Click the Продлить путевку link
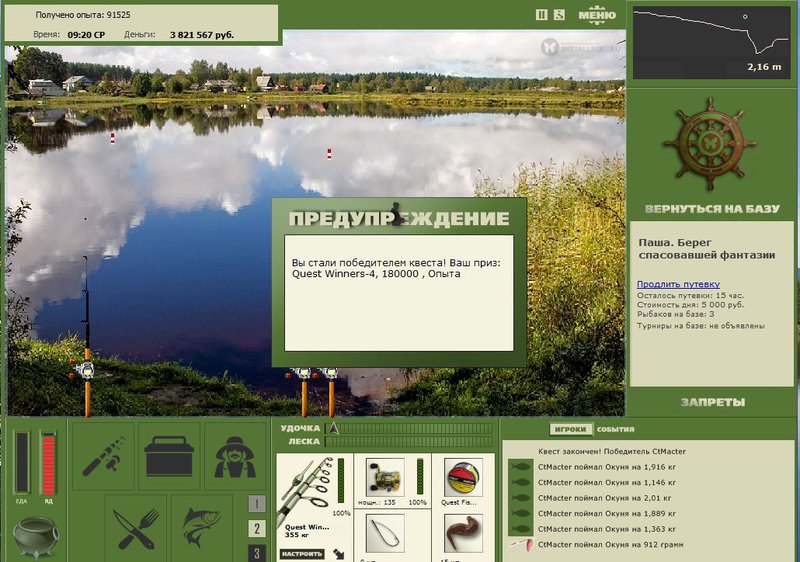The height and width of the screenshot is (562, 800). (677, 284)
